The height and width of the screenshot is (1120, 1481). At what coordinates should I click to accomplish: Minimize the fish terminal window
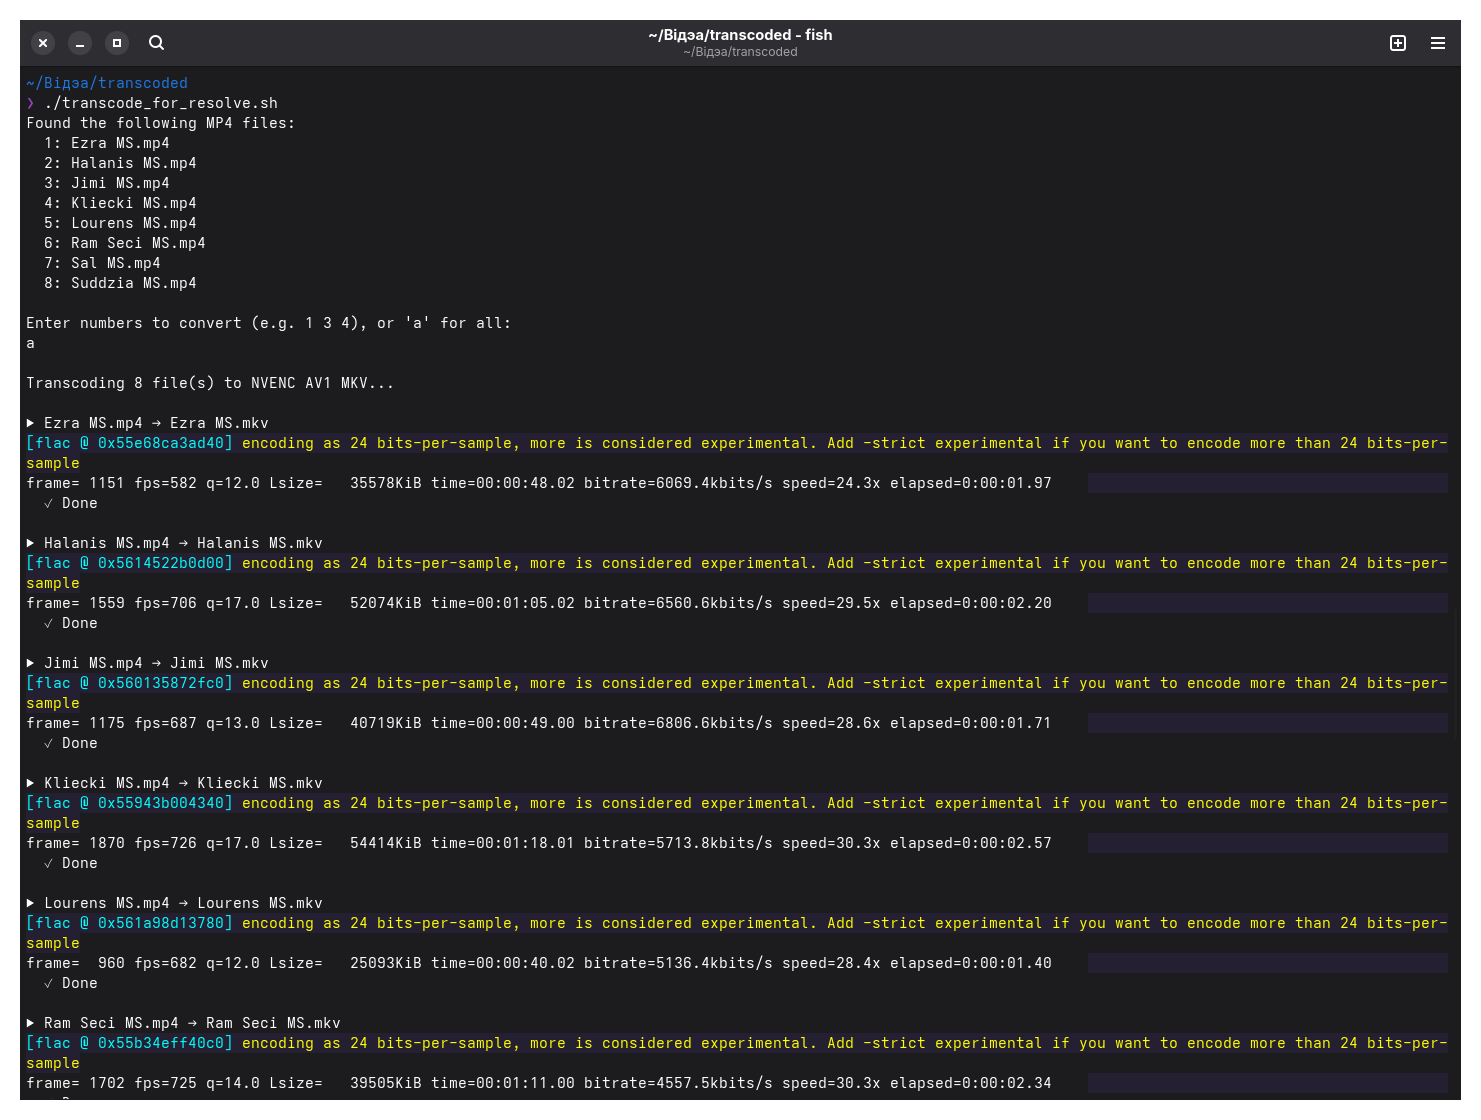(80, 43)
